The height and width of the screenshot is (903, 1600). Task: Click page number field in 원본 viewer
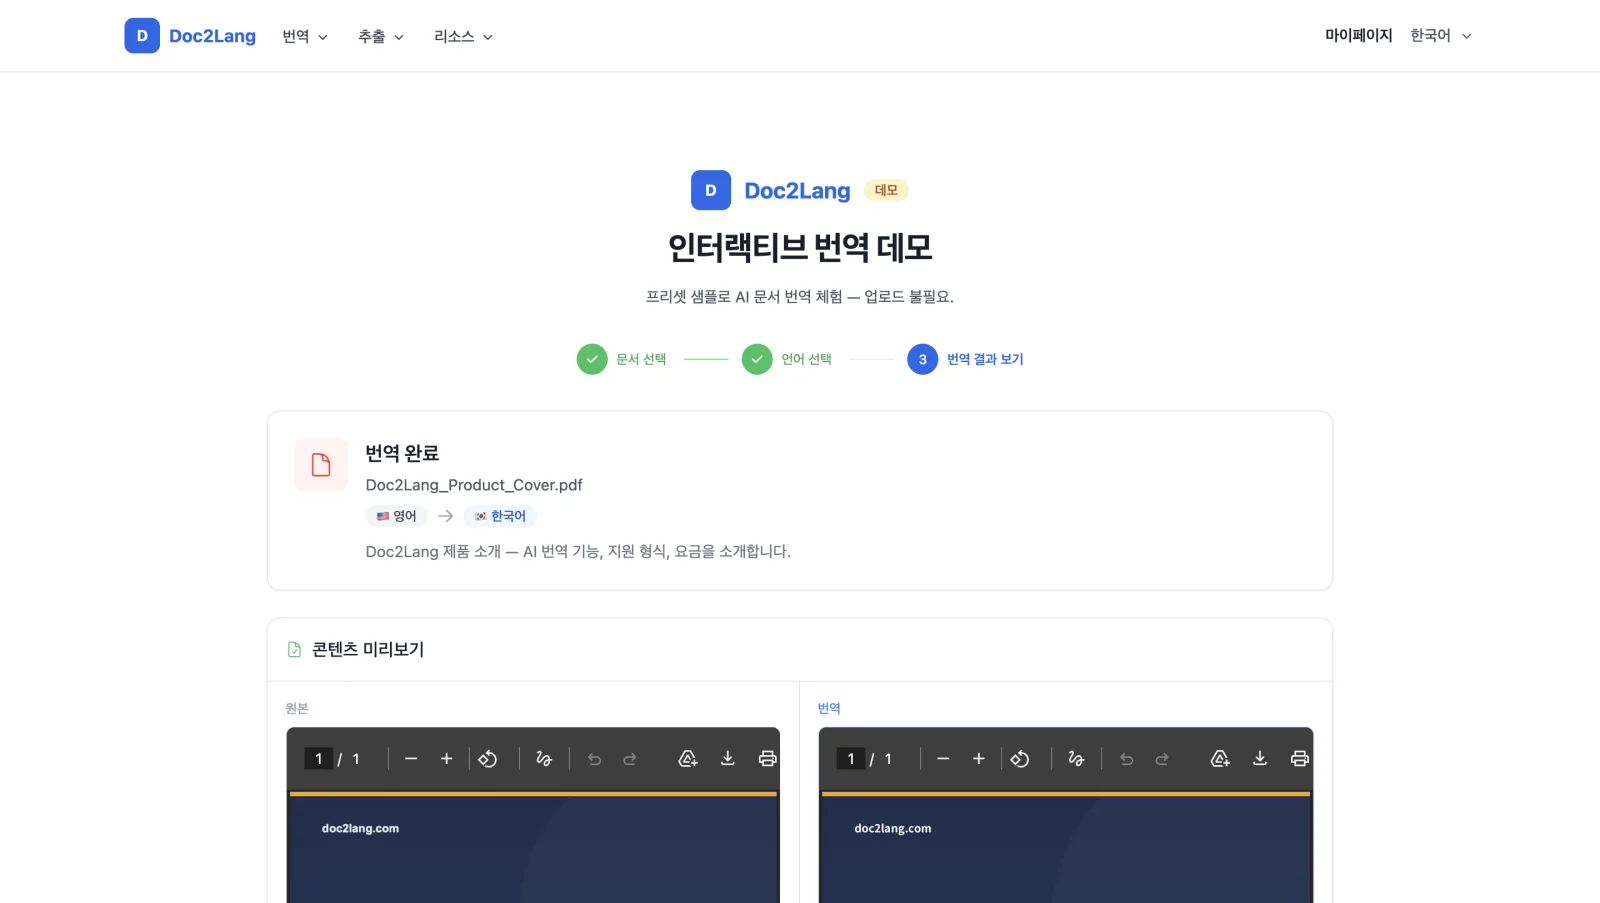coord(319,759)
